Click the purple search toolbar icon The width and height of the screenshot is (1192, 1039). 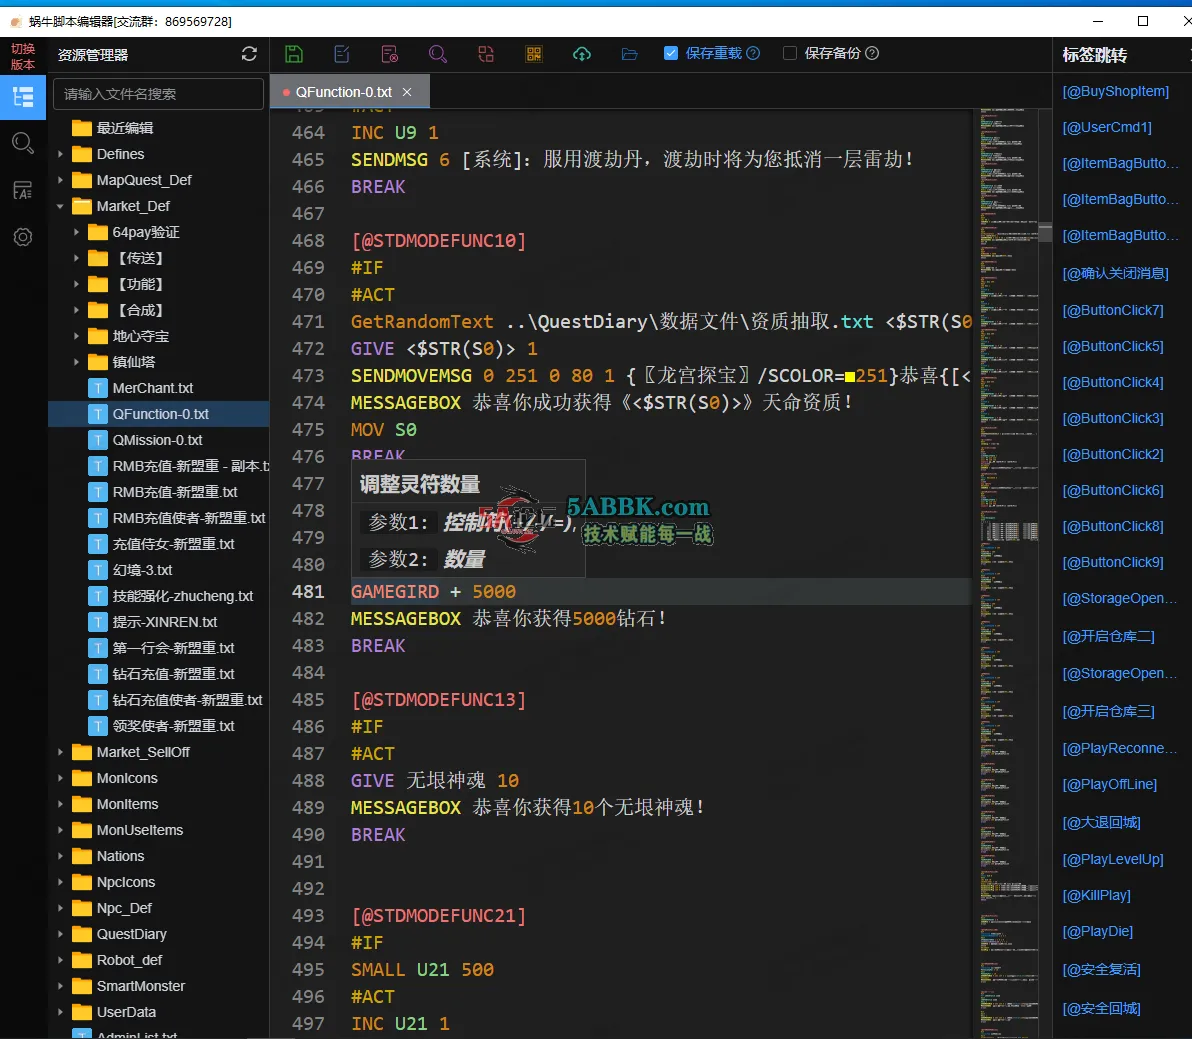tap(438, 54)
